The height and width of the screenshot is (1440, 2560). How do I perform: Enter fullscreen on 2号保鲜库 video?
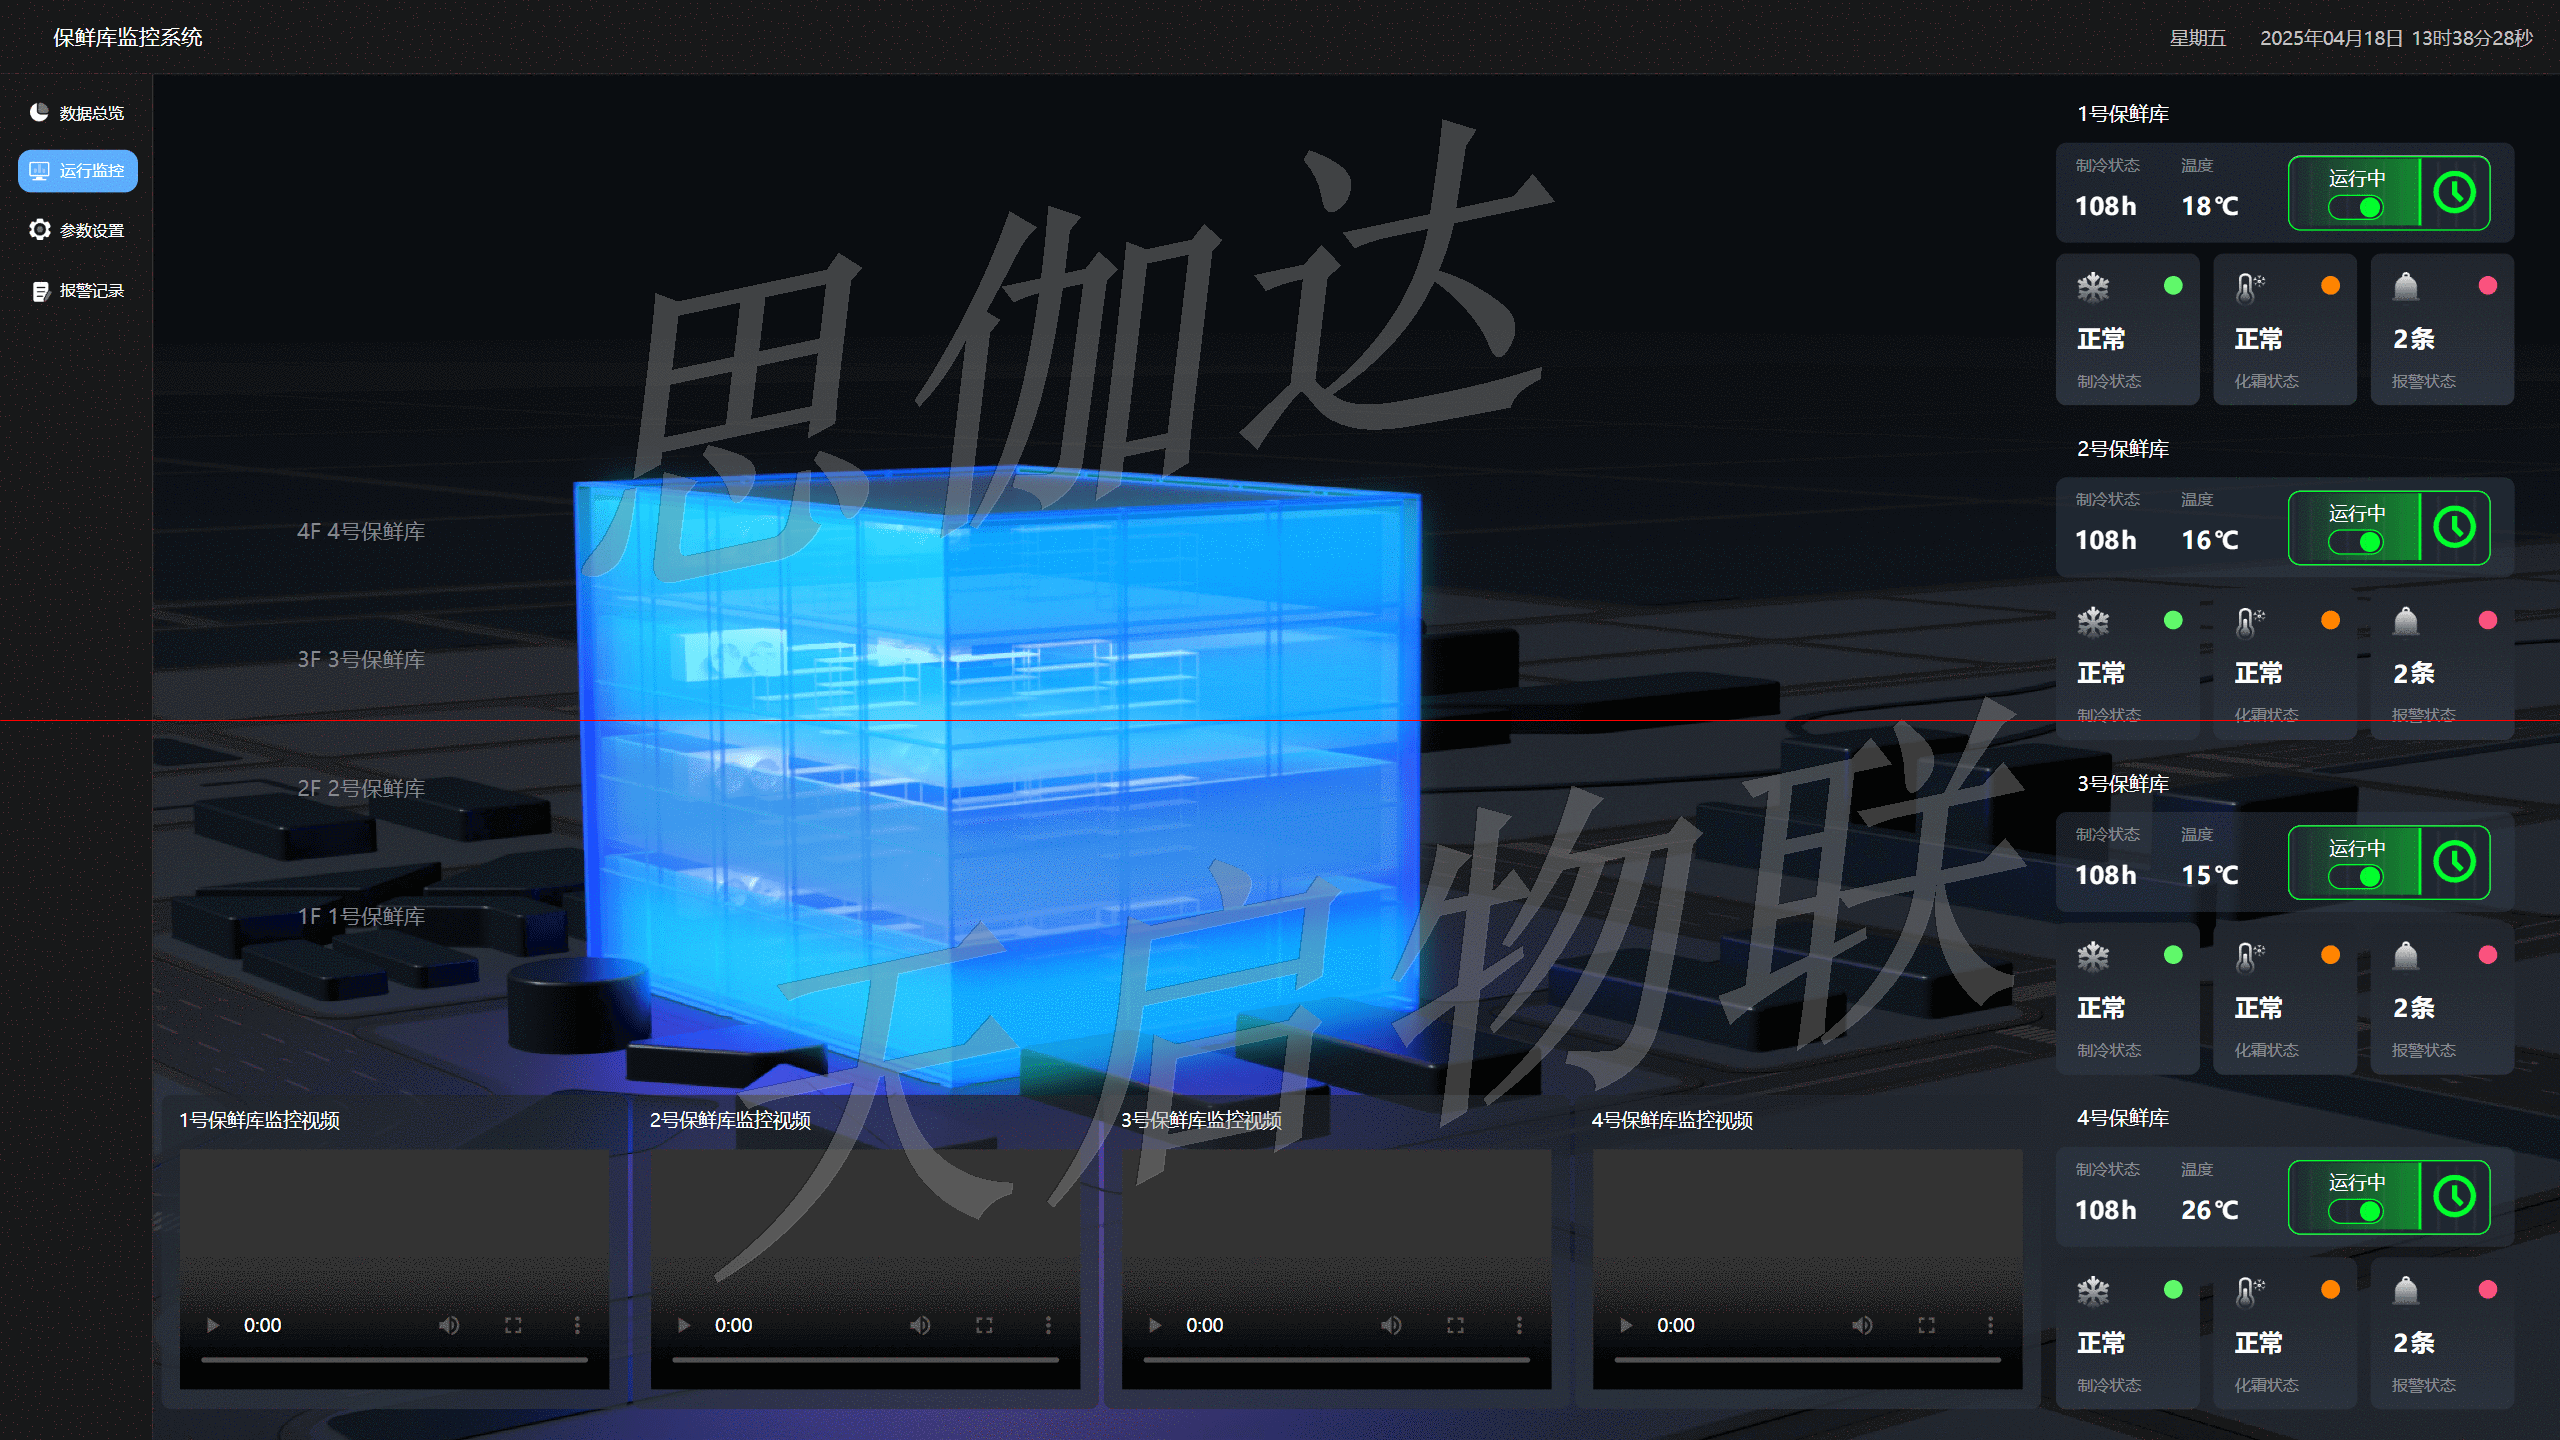tap(984, 1325)
